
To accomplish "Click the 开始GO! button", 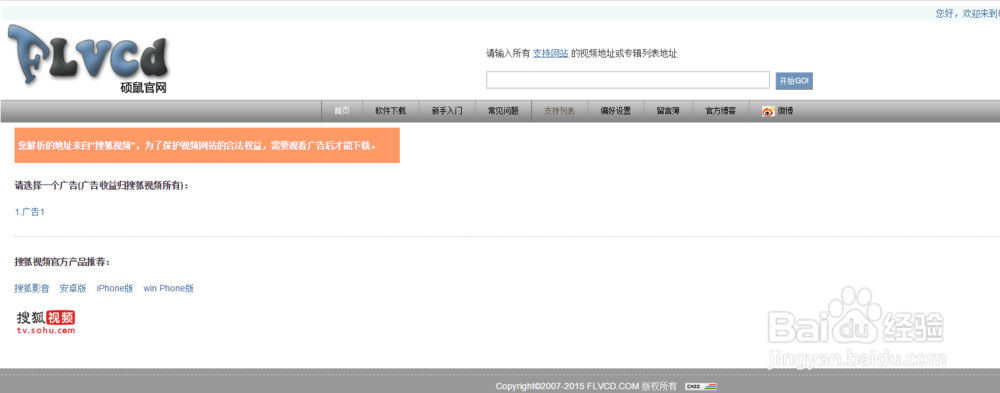I will coord(794,81).
